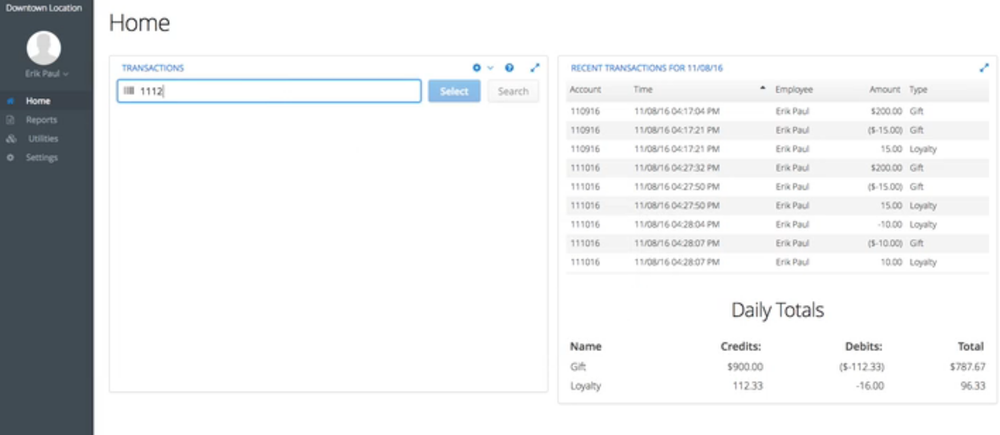The width and height of the screenshot is (1000, 435).
Task: Click the 10.00 Loyalty amount at 04:28:07
Action: tap(891, 262)
